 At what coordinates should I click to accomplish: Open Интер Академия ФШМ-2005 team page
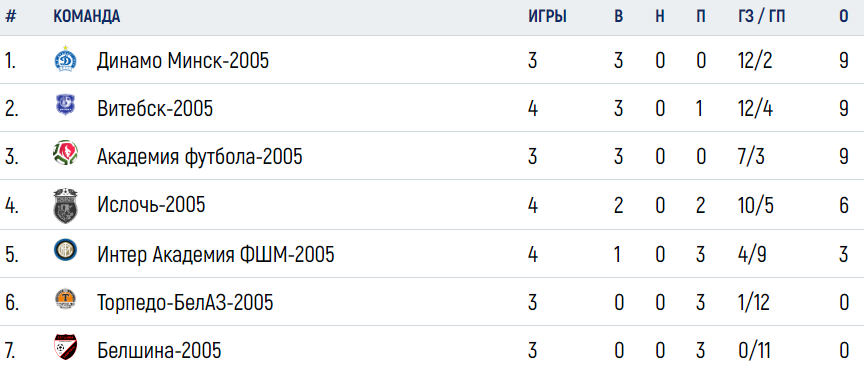215,254
